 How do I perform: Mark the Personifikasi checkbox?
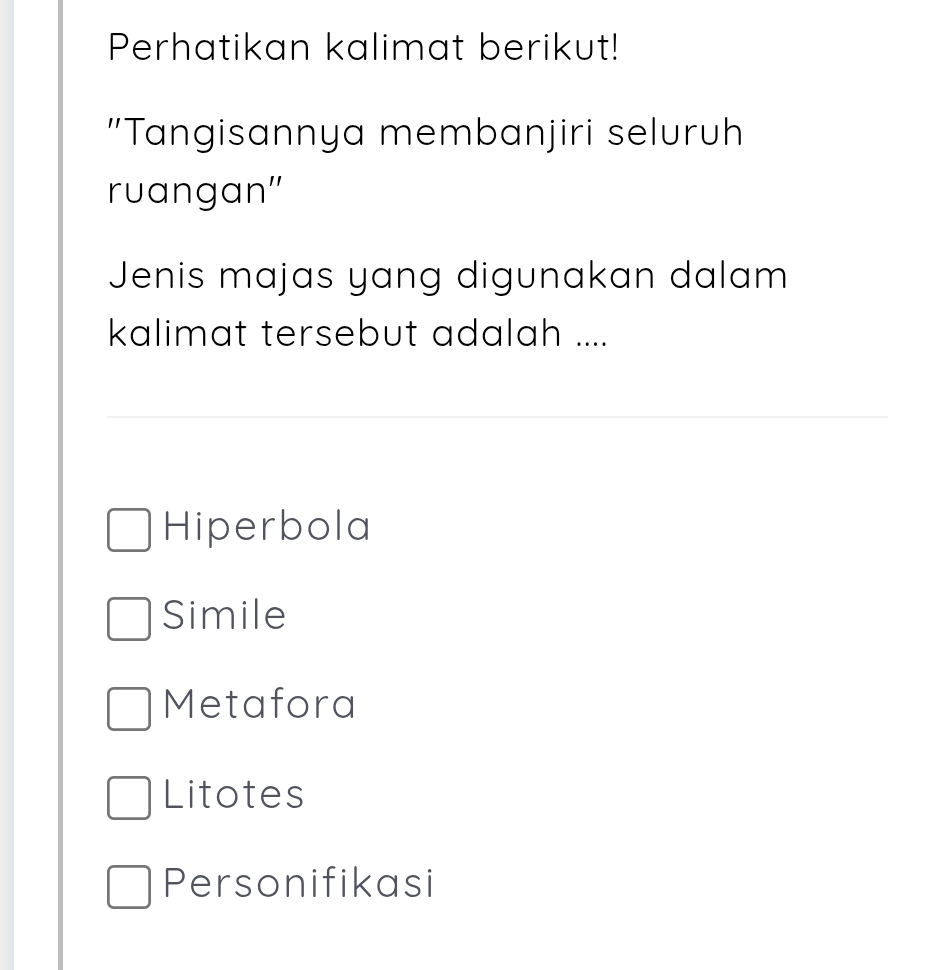129,888
